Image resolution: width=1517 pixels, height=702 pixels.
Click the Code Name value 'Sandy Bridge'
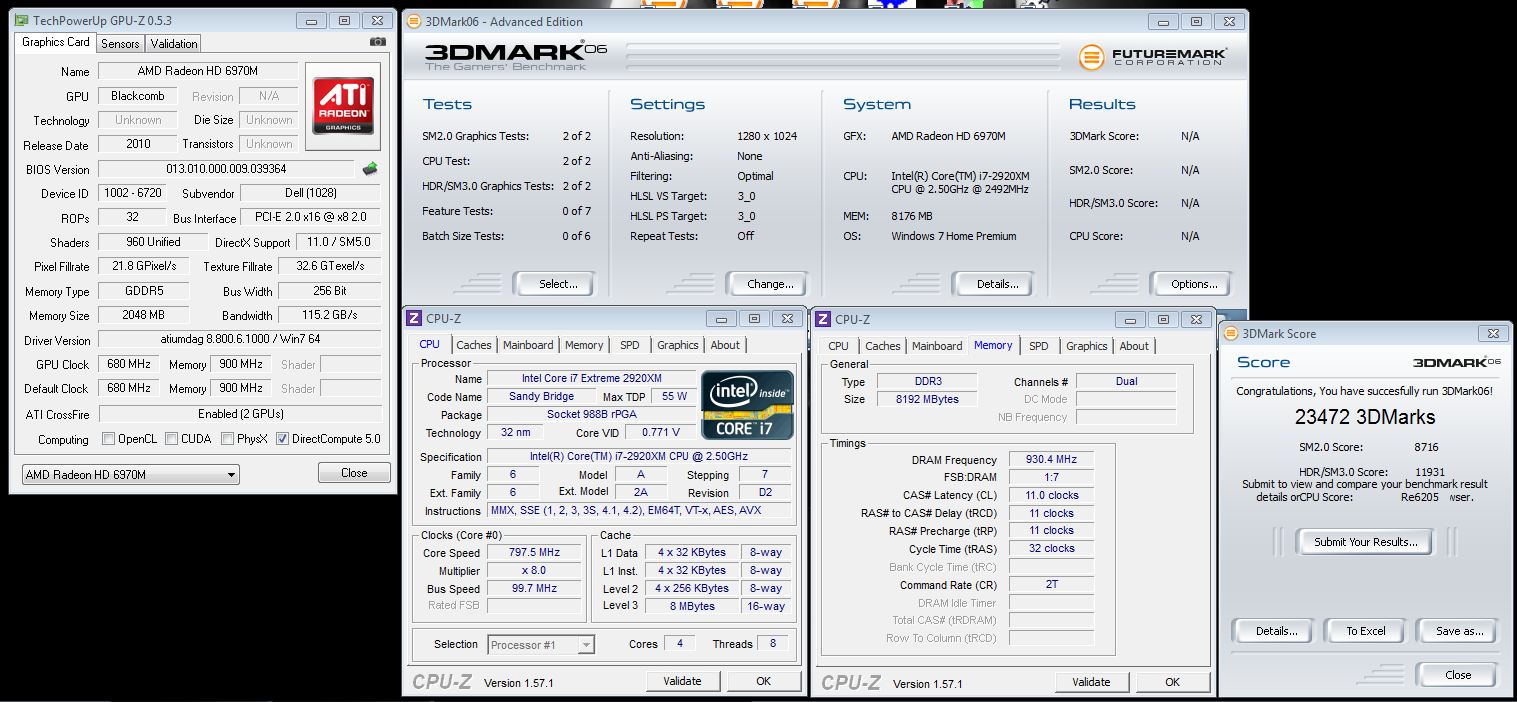tap(541, 397)
